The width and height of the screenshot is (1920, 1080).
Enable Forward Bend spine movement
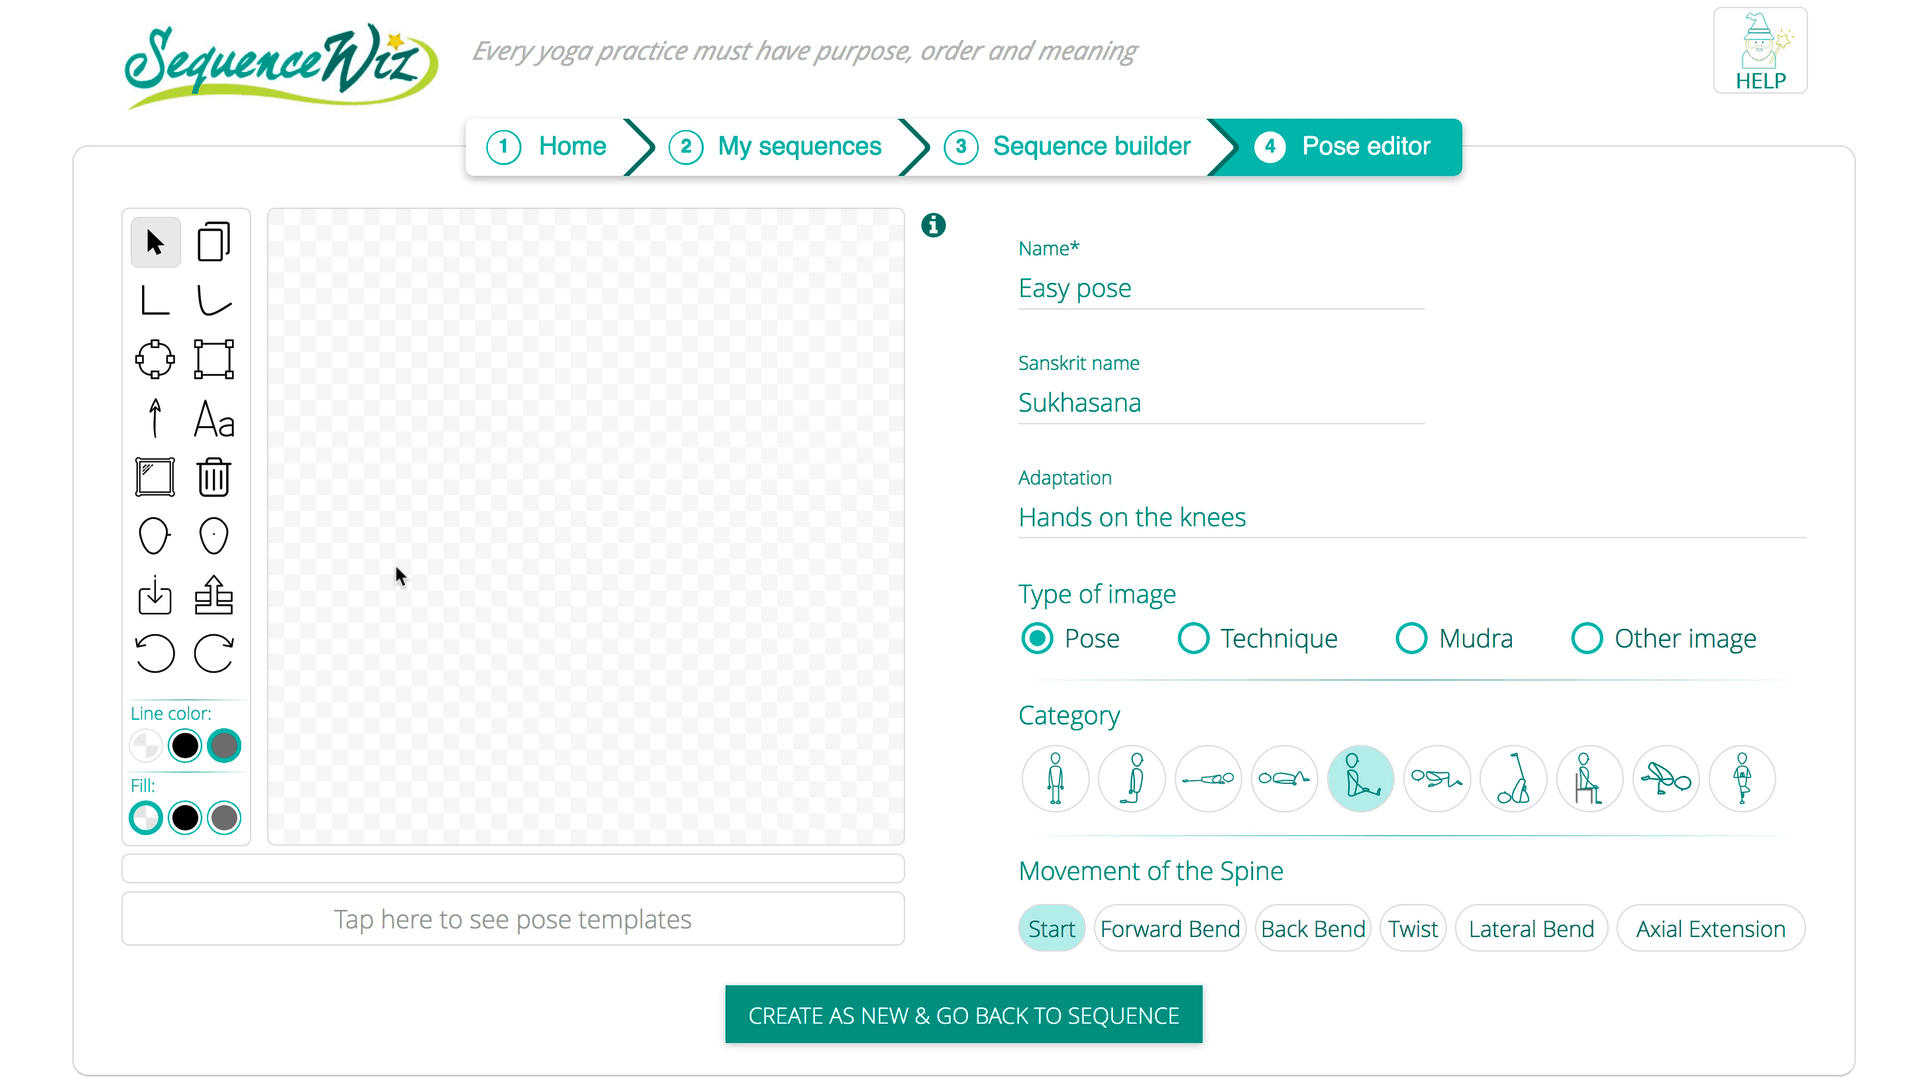tap(1170, 928)
